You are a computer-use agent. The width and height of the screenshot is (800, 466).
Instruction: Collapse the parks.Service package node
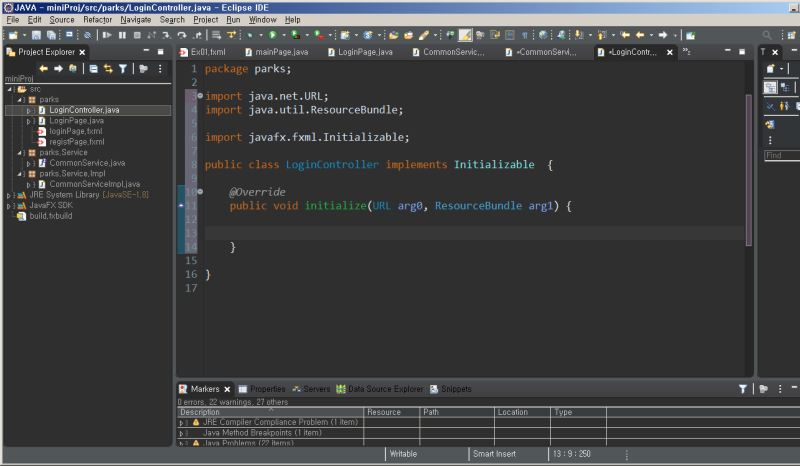tap(18, 153)
